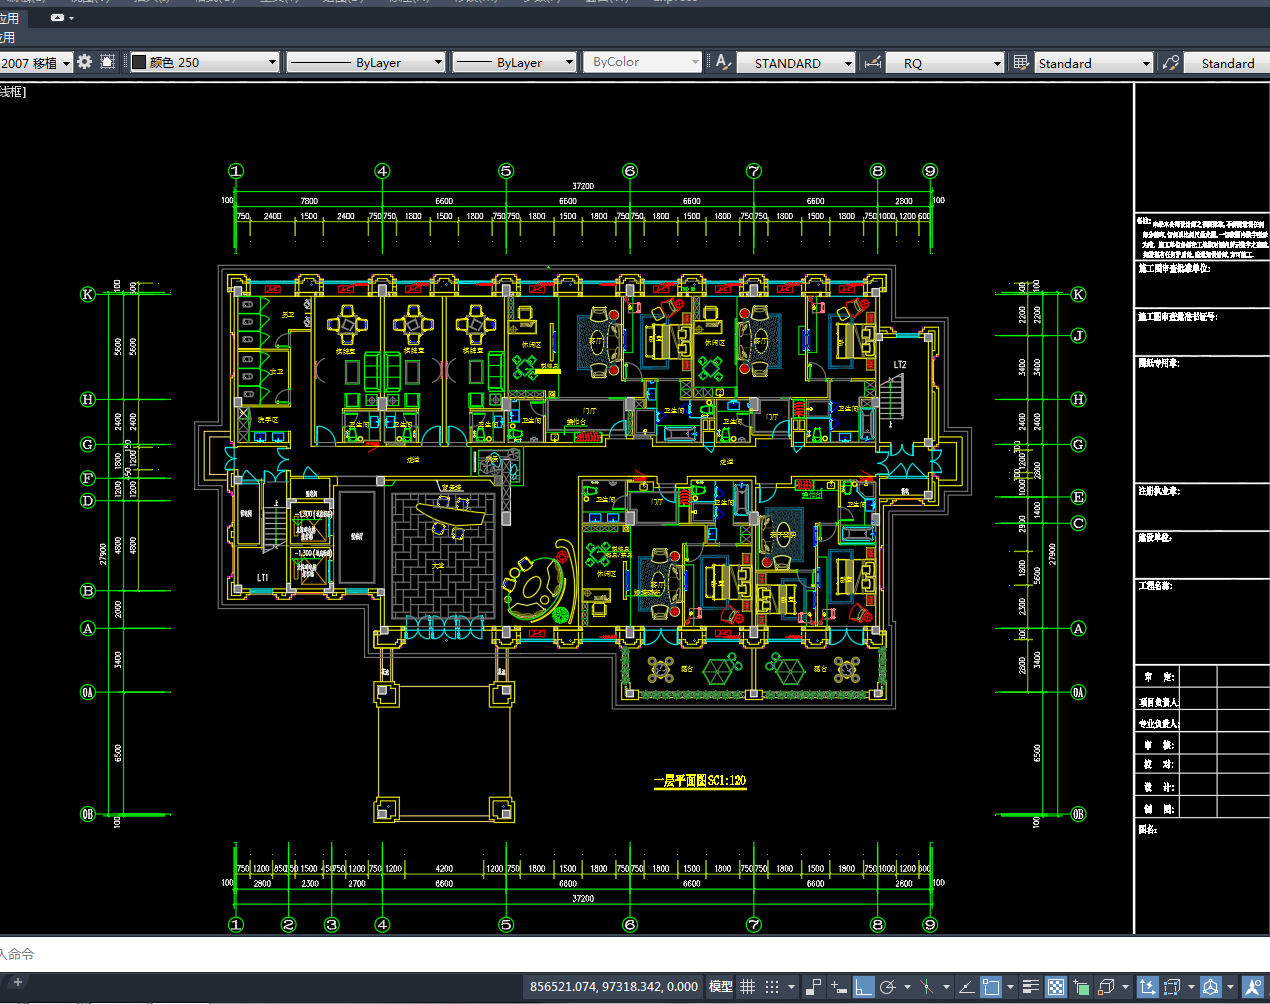
Task: Expand gizmo options arrow
Action: point(1231,988)
